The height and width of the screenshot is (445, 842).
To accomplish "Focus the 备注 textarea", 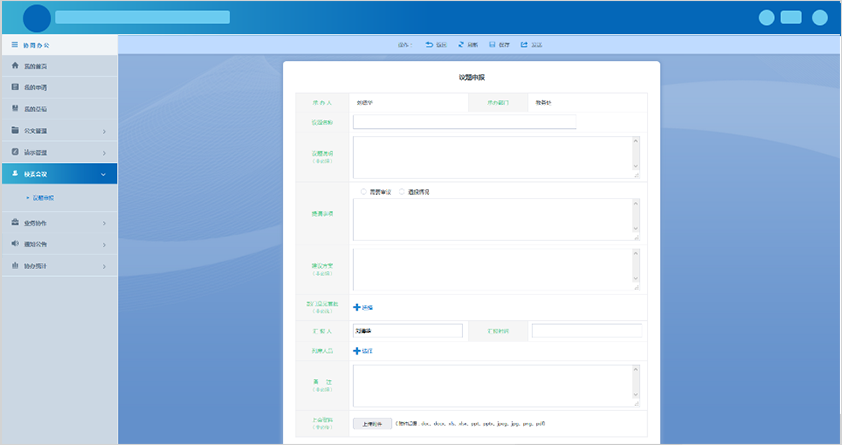I will pyautogui.click(x=496, y=386).
